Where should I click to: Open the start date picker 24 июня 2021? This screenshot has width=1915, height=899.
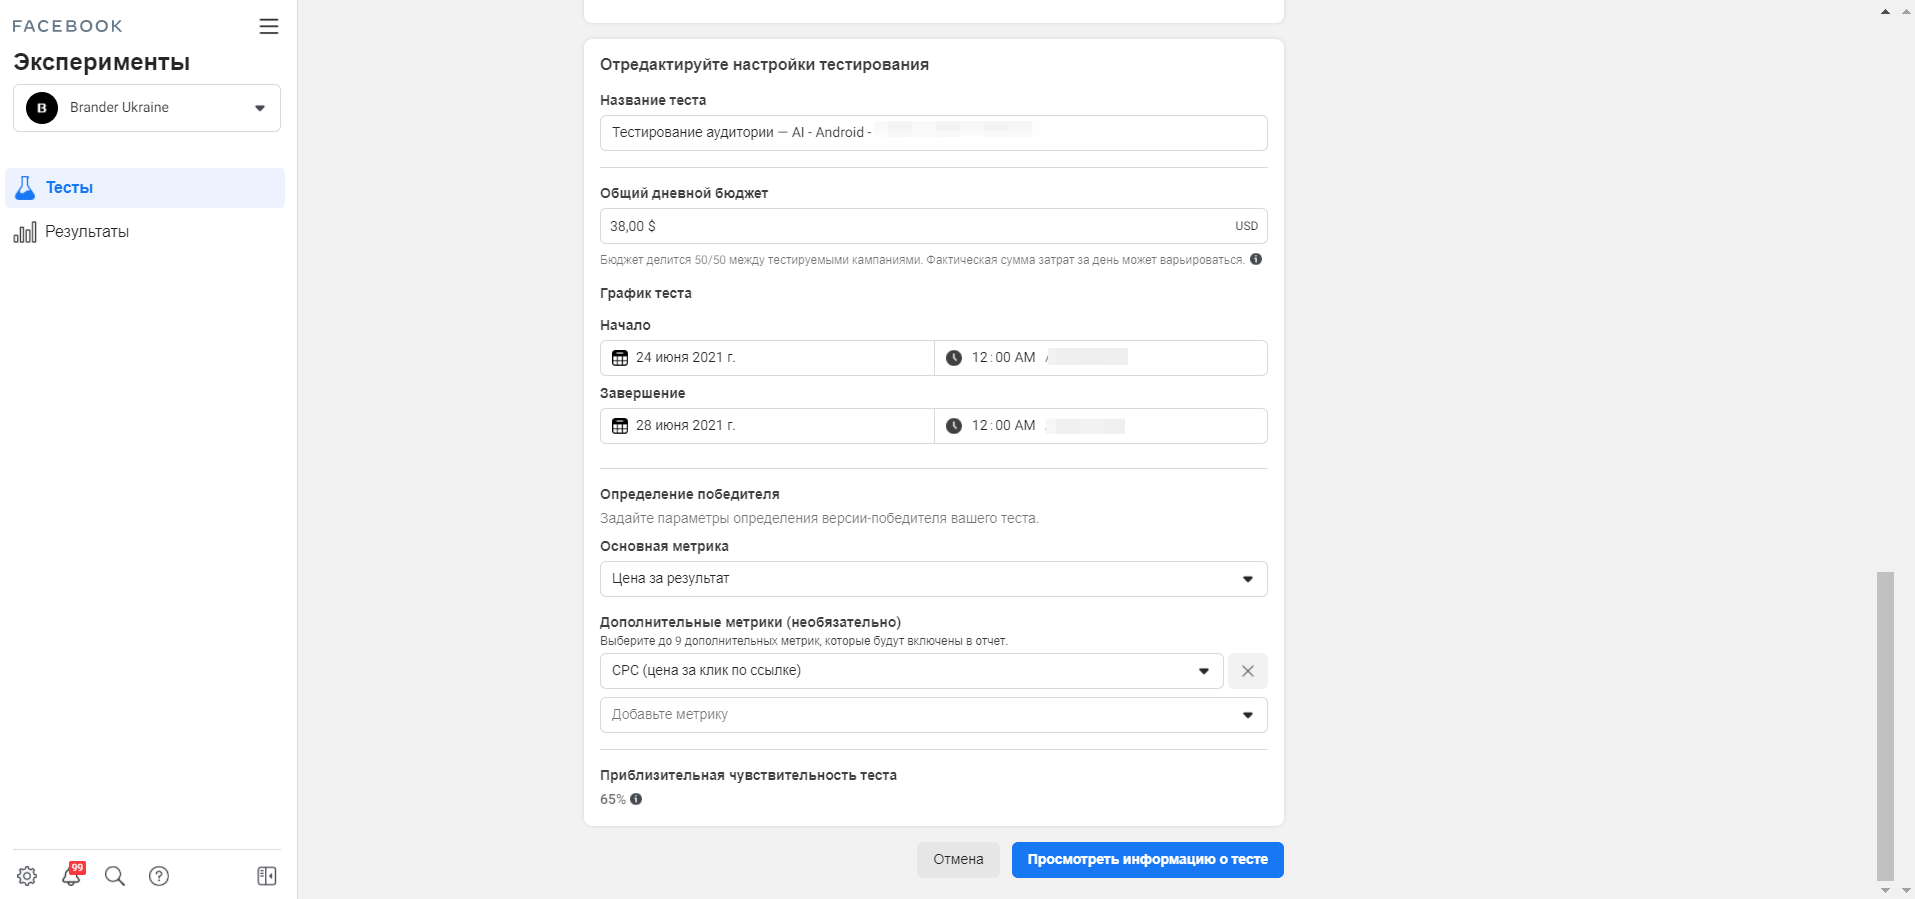tap(767, 358)
